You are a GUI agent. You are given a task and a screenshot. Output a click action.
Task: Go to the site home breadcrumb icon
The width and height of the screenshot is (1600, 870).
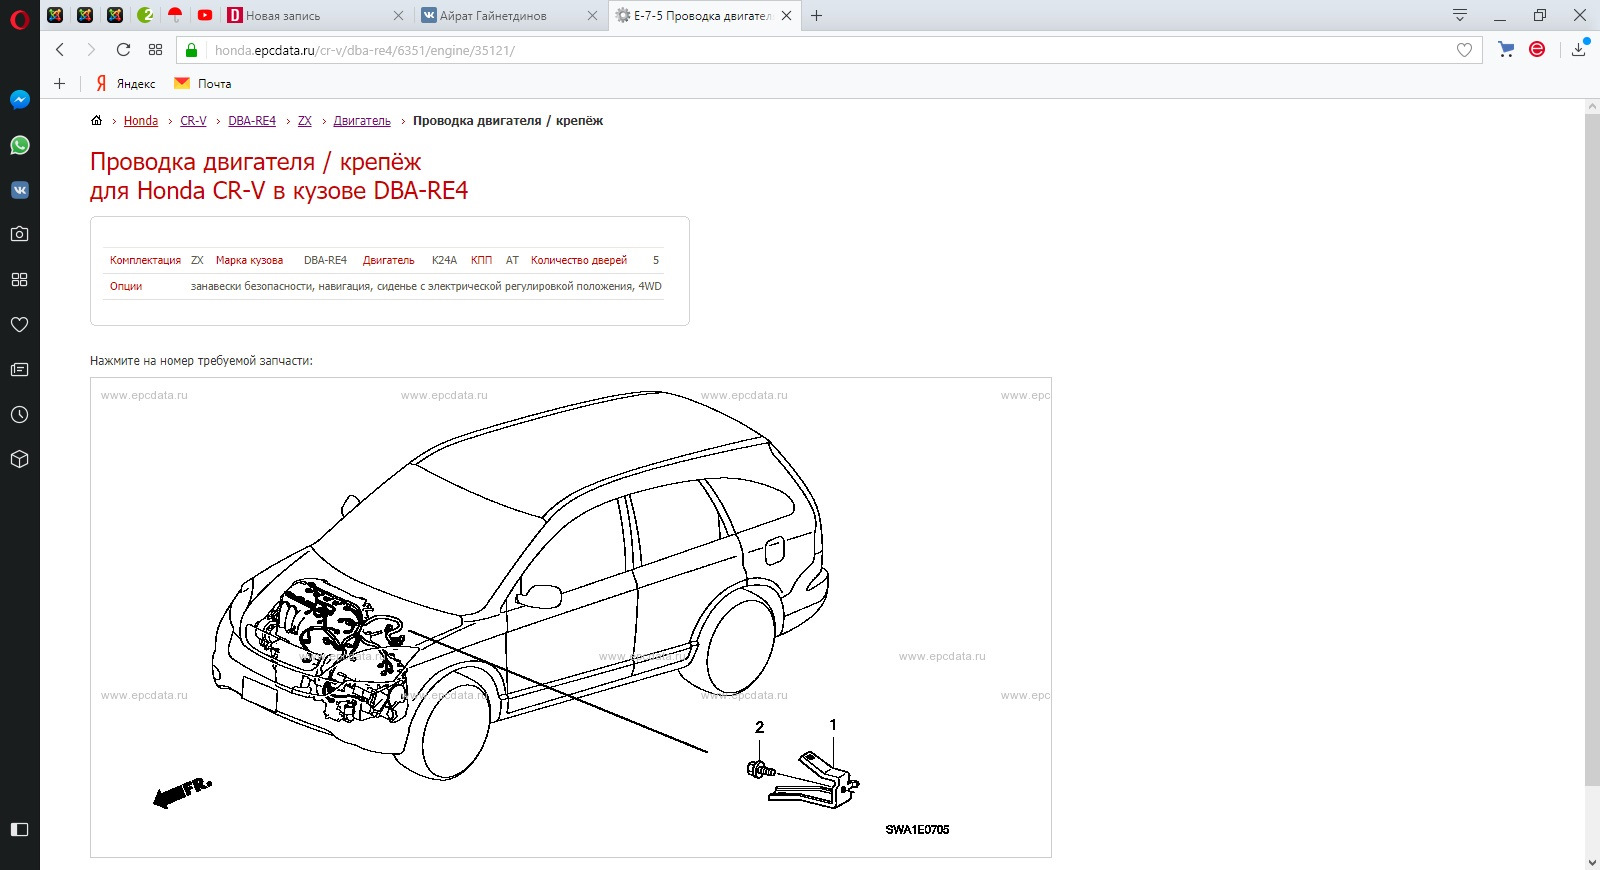point(96,120)
